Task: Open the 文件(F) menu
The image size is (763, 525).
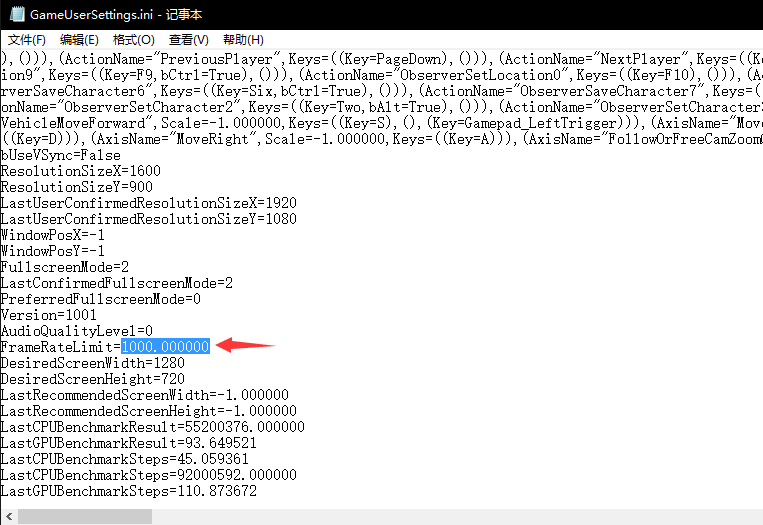Action: click(27, 40)
